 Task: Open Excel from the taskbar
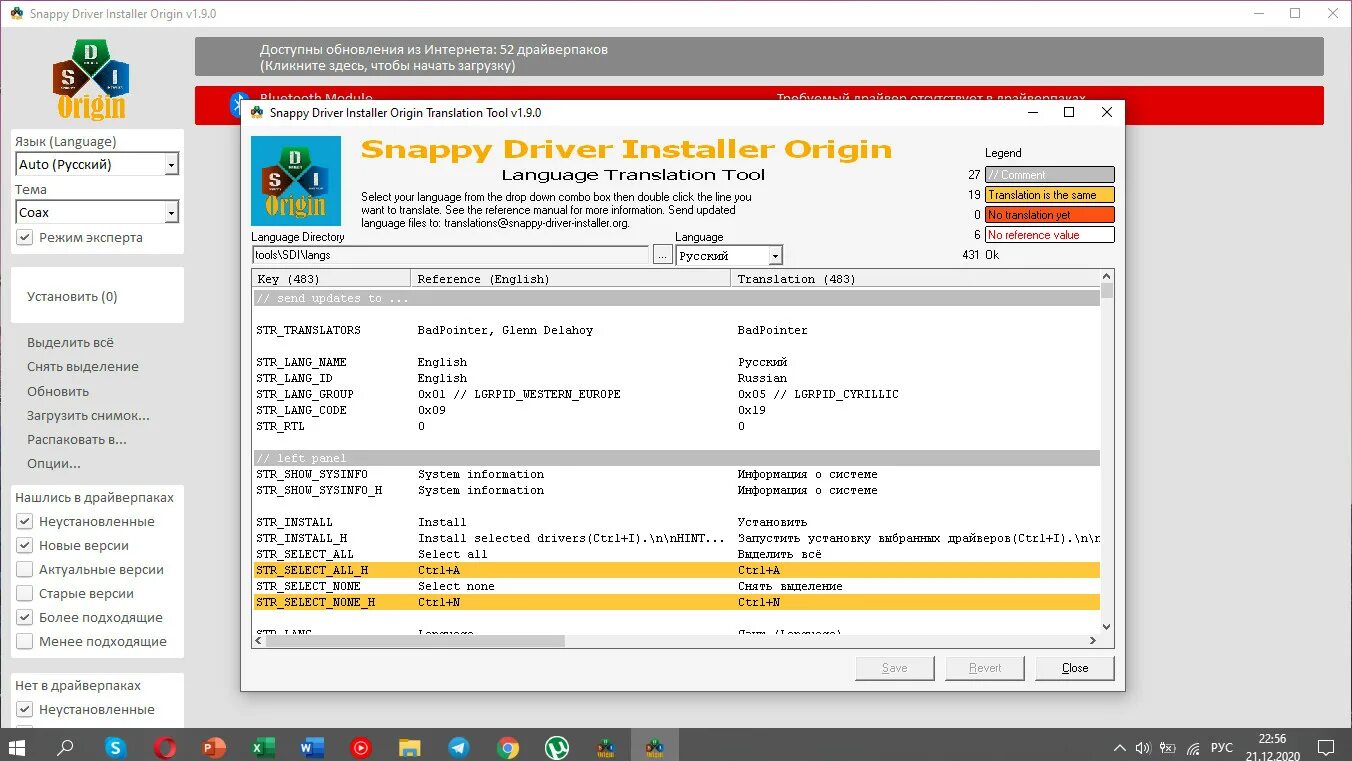click(x=263, y=747)
